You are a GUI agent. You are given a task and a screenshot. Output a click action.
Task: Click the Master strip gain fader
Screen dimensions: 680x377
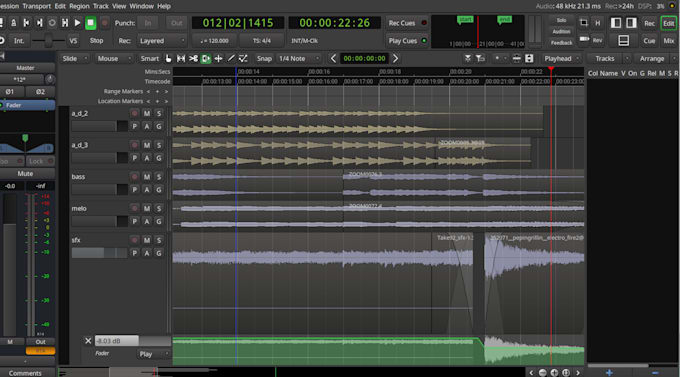[10, 265]
